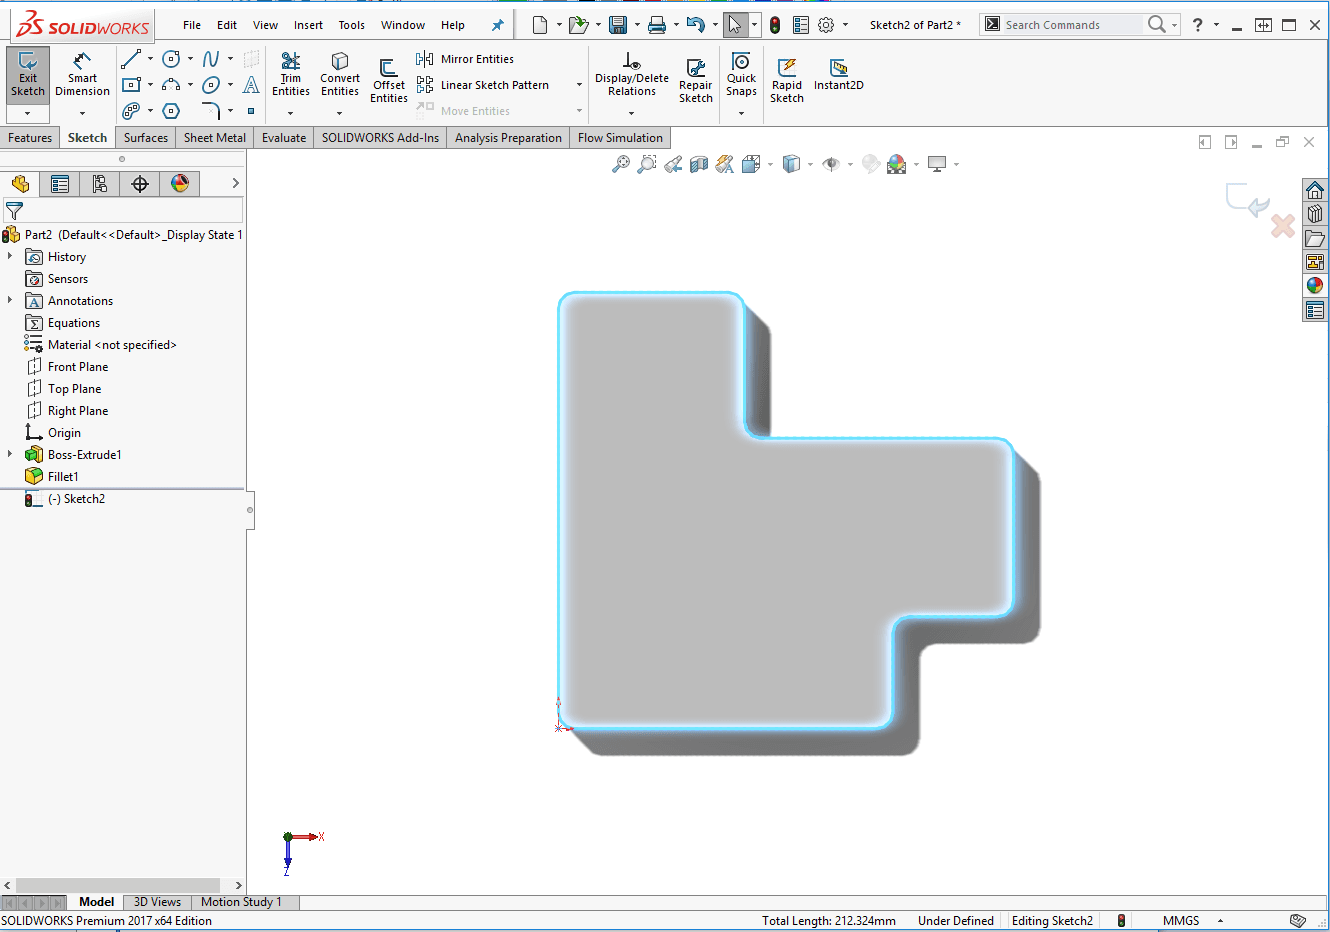The width and height of the screenshot is (1330, 932).
Task: Toggle Instant2D mode
Action: [838, 75]
